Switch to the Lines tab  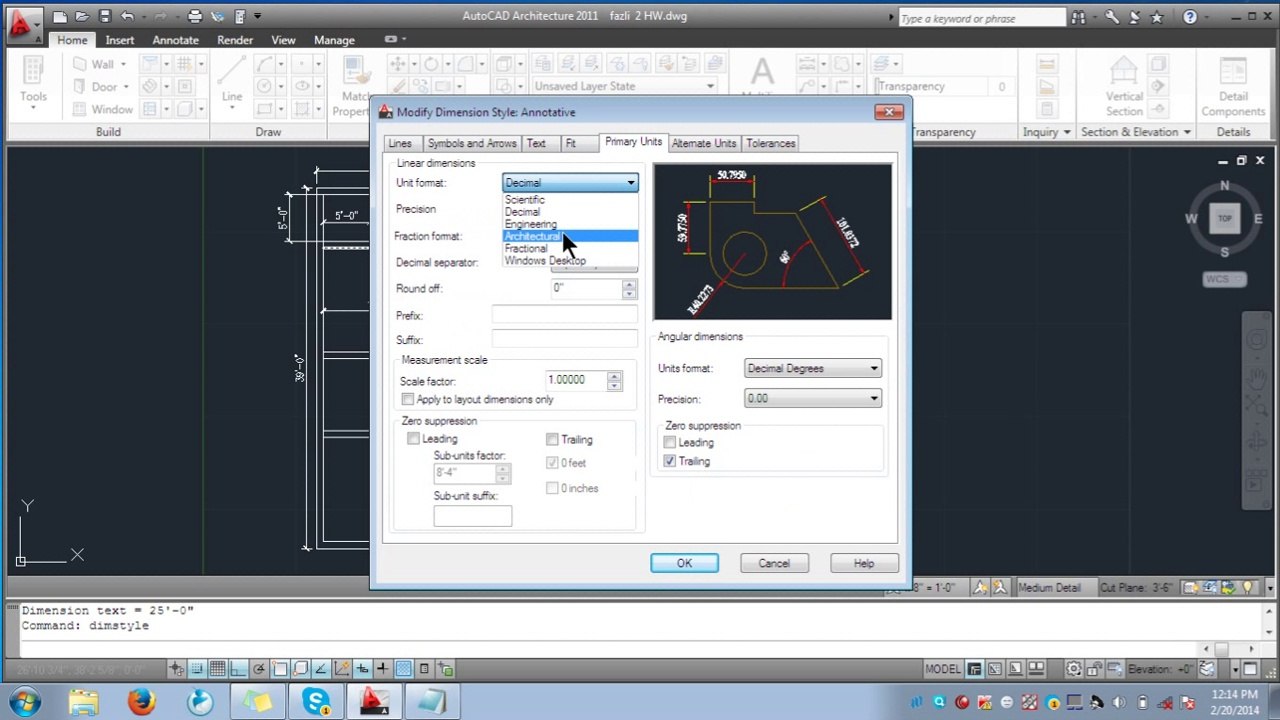(x=400, y=144)
